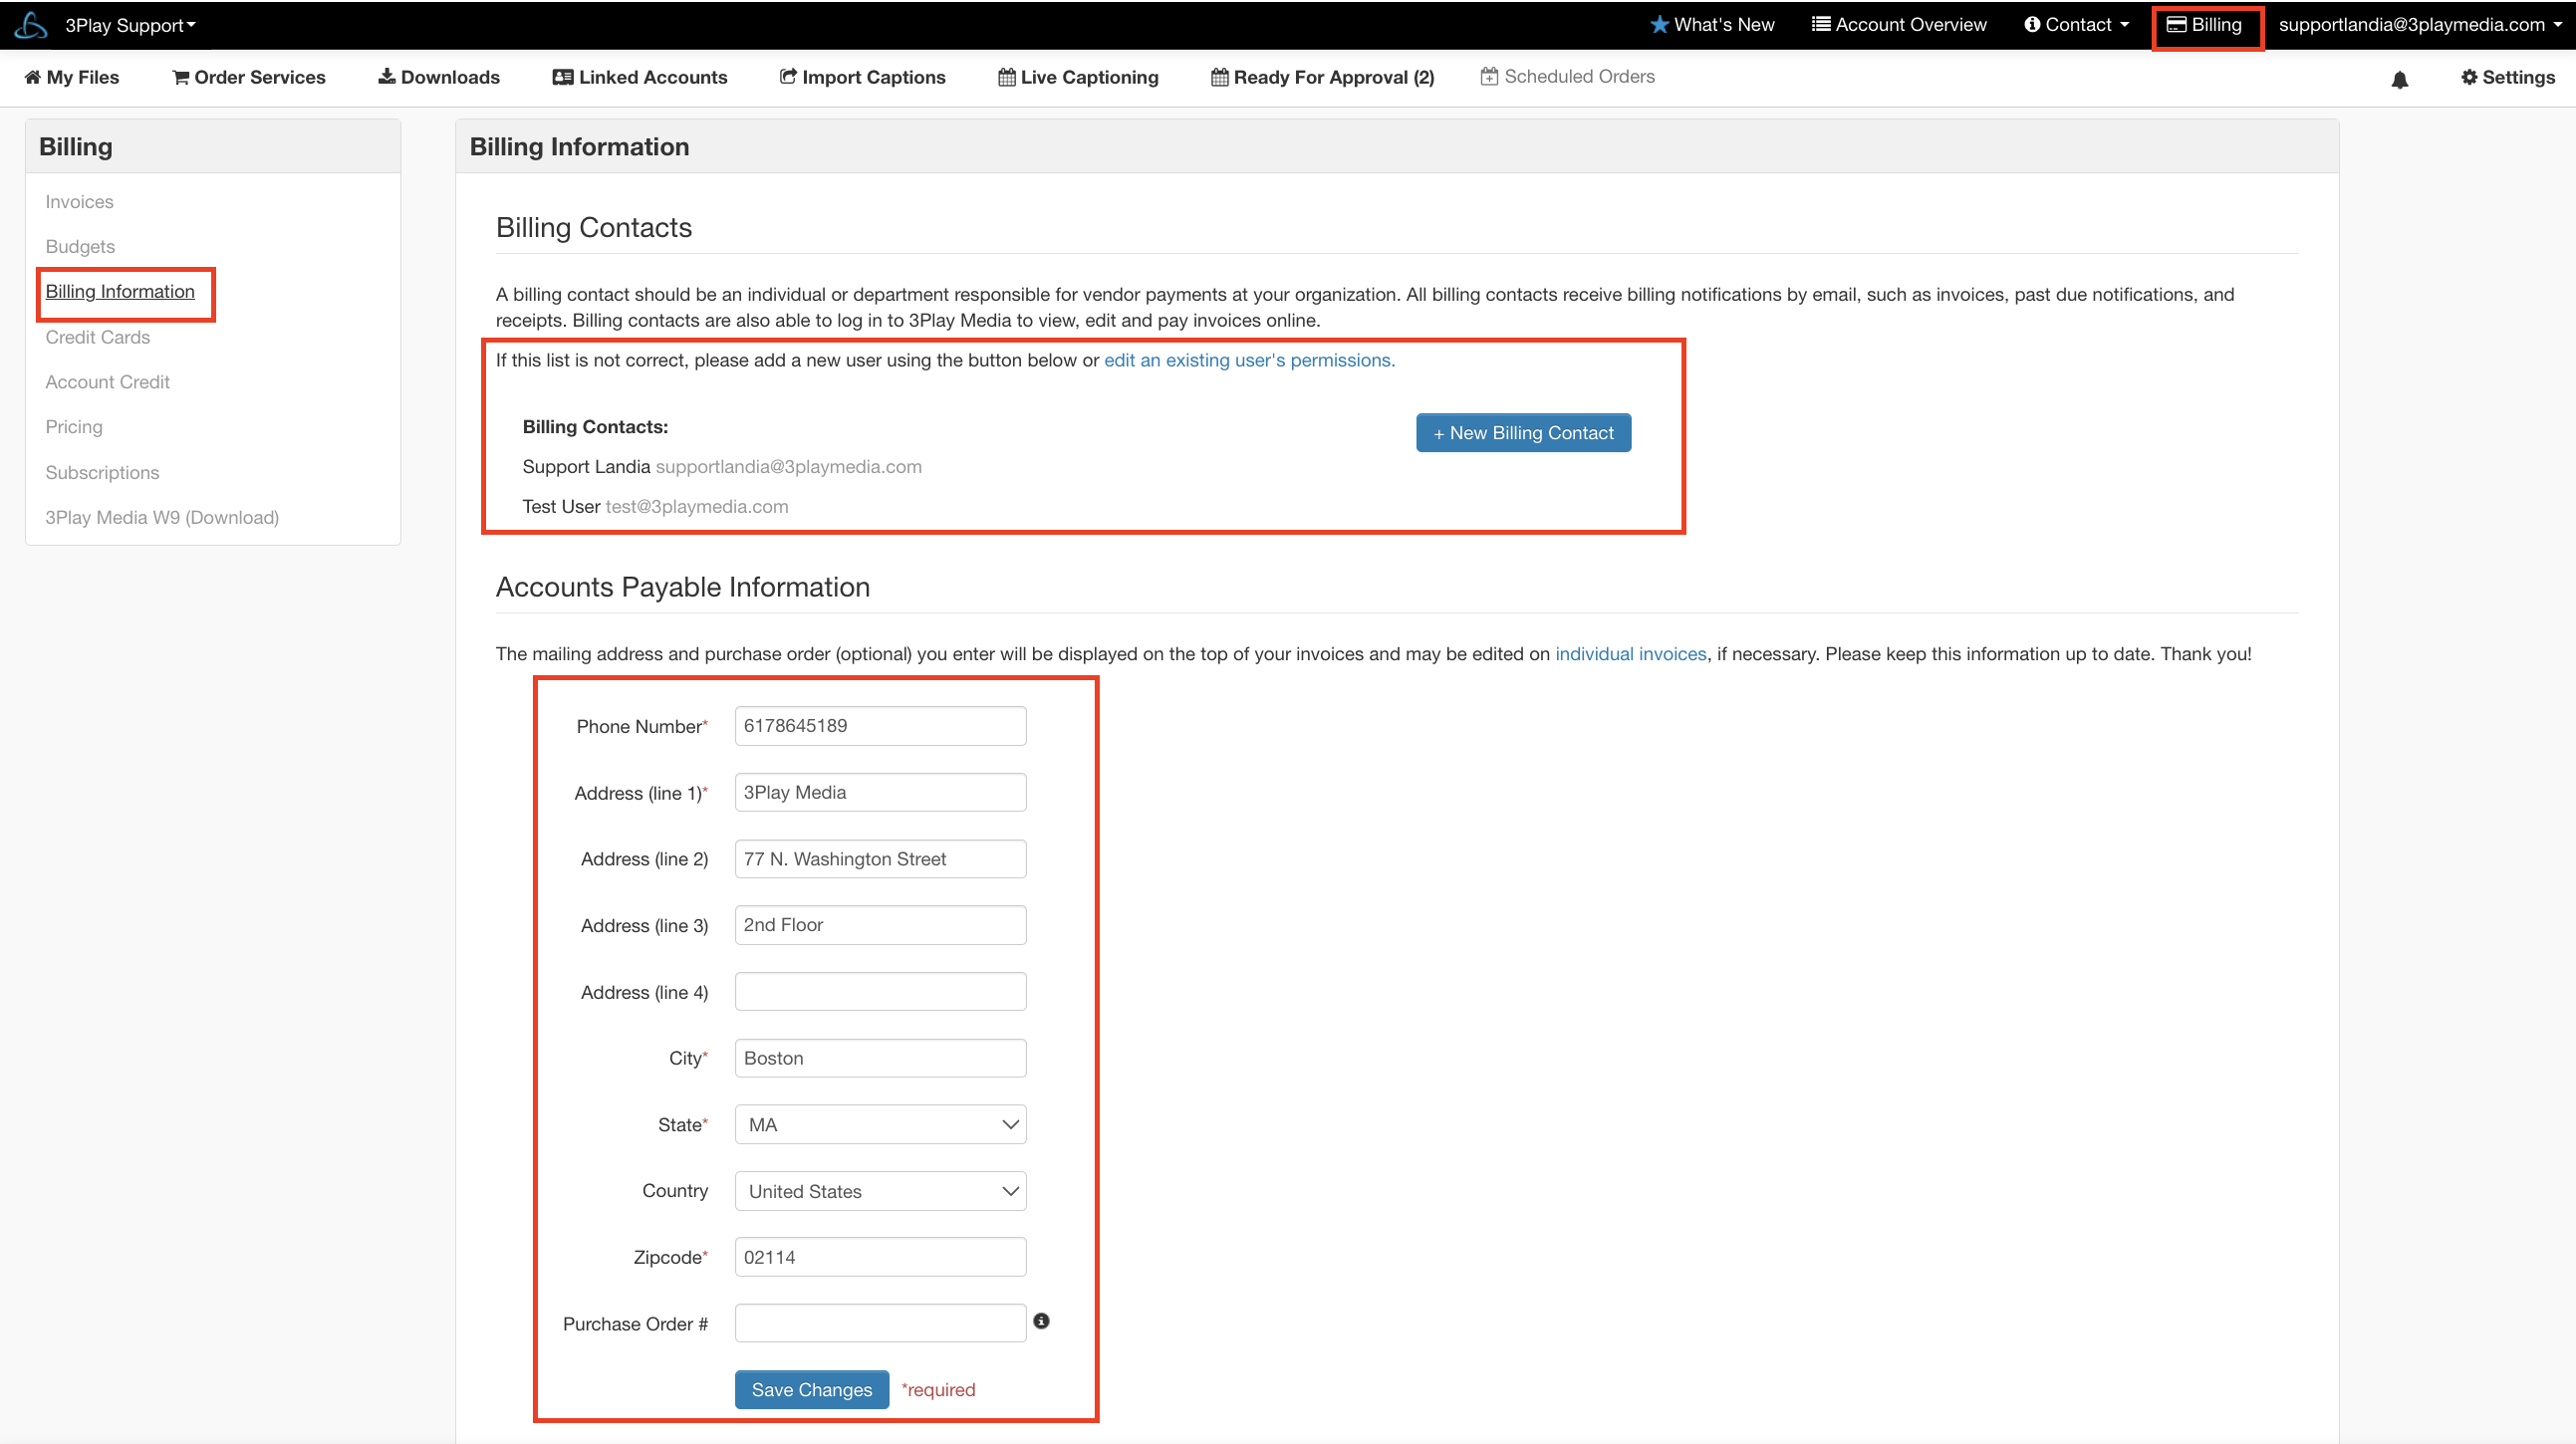The height and width of the screenshot is (1444, 2576).
Task: Click the Purchase Order info icon
Action: click(x=1041, y=1321)
